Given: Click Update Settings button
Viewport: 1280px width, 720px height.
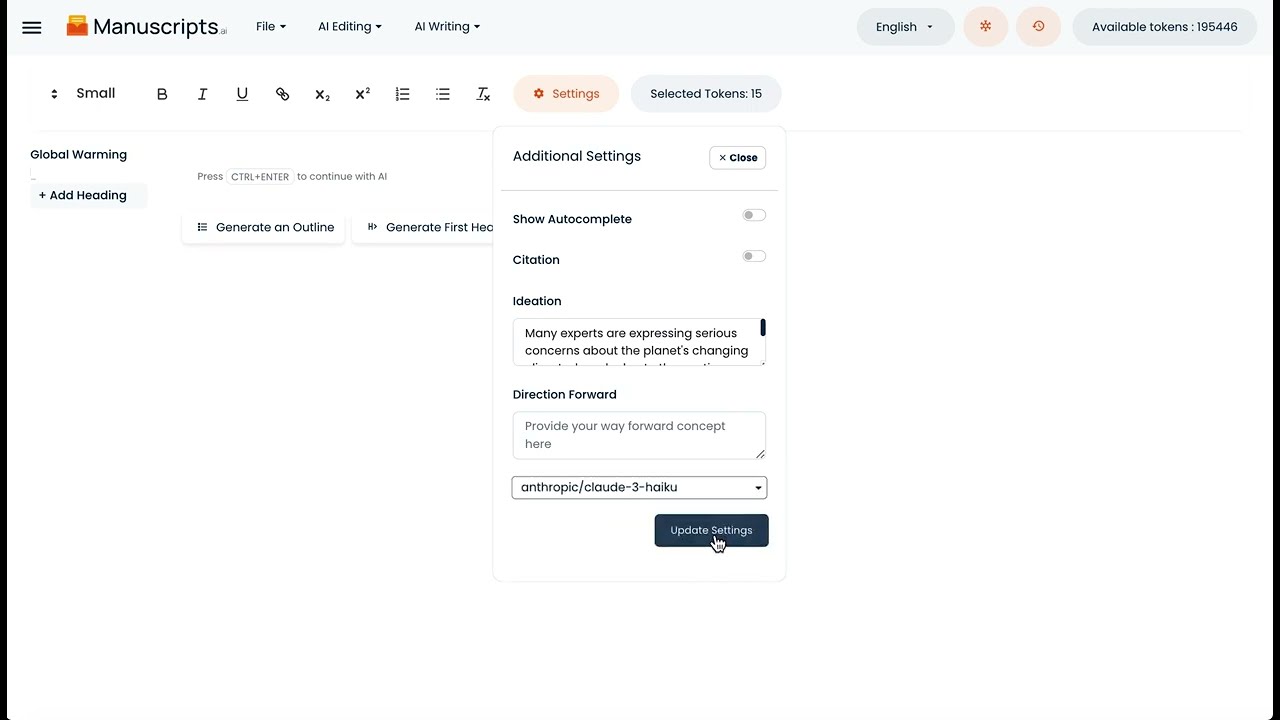Looking at the screenshot, I should pos(711,530).
